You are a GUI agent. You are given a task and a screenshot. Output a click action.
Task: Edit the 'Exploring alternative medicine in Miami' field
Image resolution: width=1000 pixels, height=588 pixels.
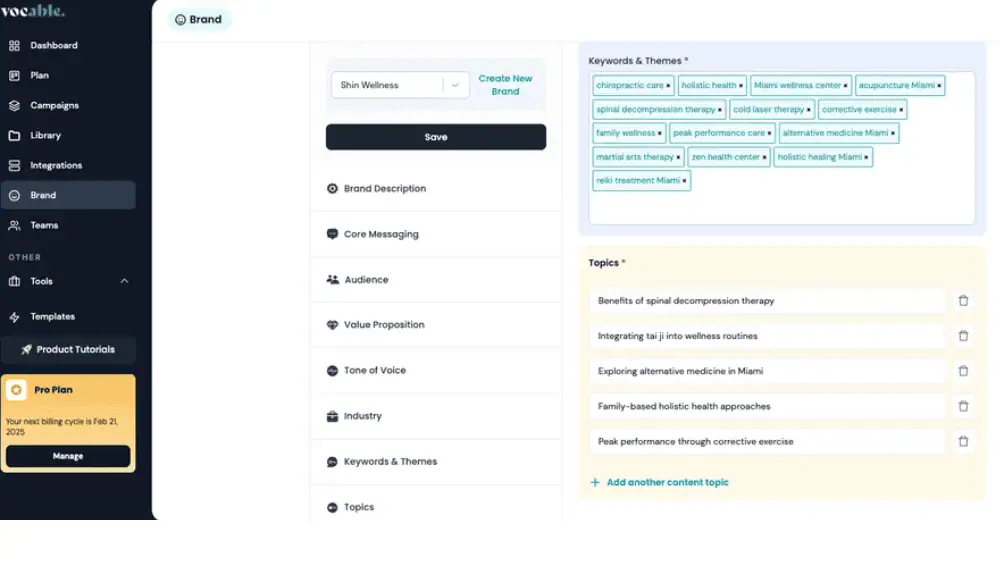[x=766, y=371]
